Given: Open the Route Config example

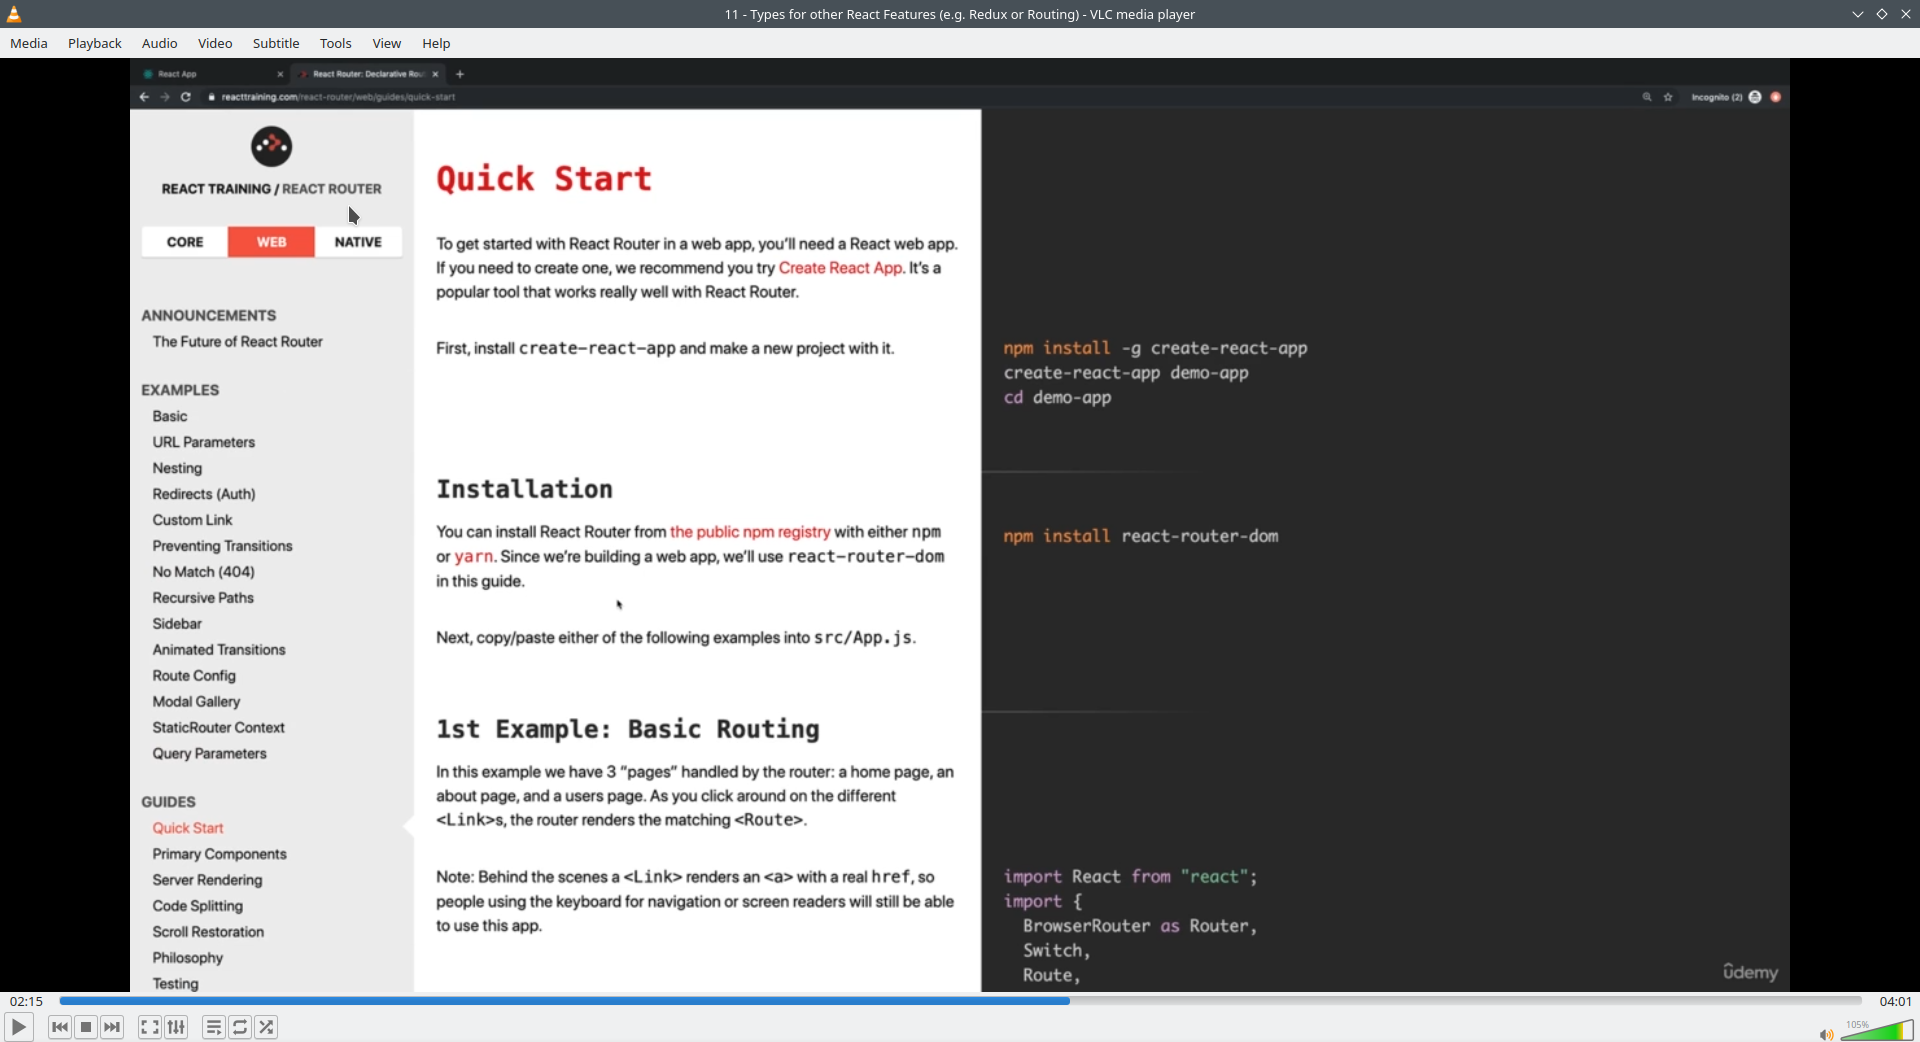Looking at the screenshot, I should tap(194, 676).
